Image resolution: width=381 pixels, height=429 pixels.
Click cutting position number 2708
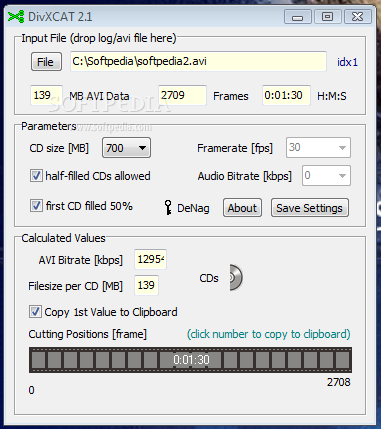coord(339,382)
